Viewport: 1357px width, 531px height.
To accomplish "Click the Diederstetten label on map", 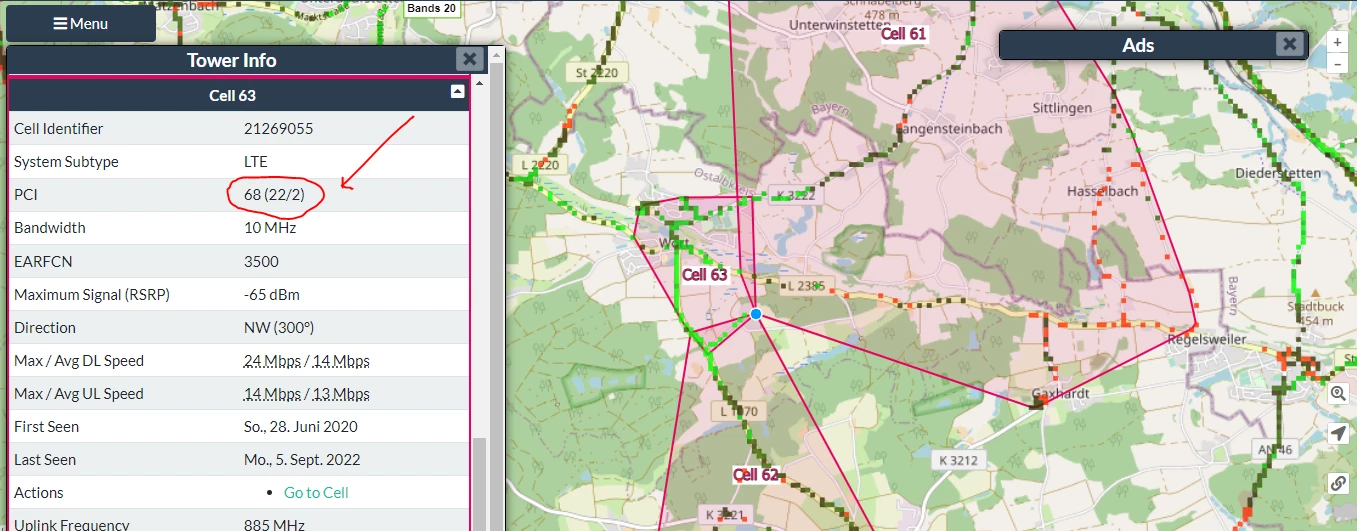I will click(1276, 173).
